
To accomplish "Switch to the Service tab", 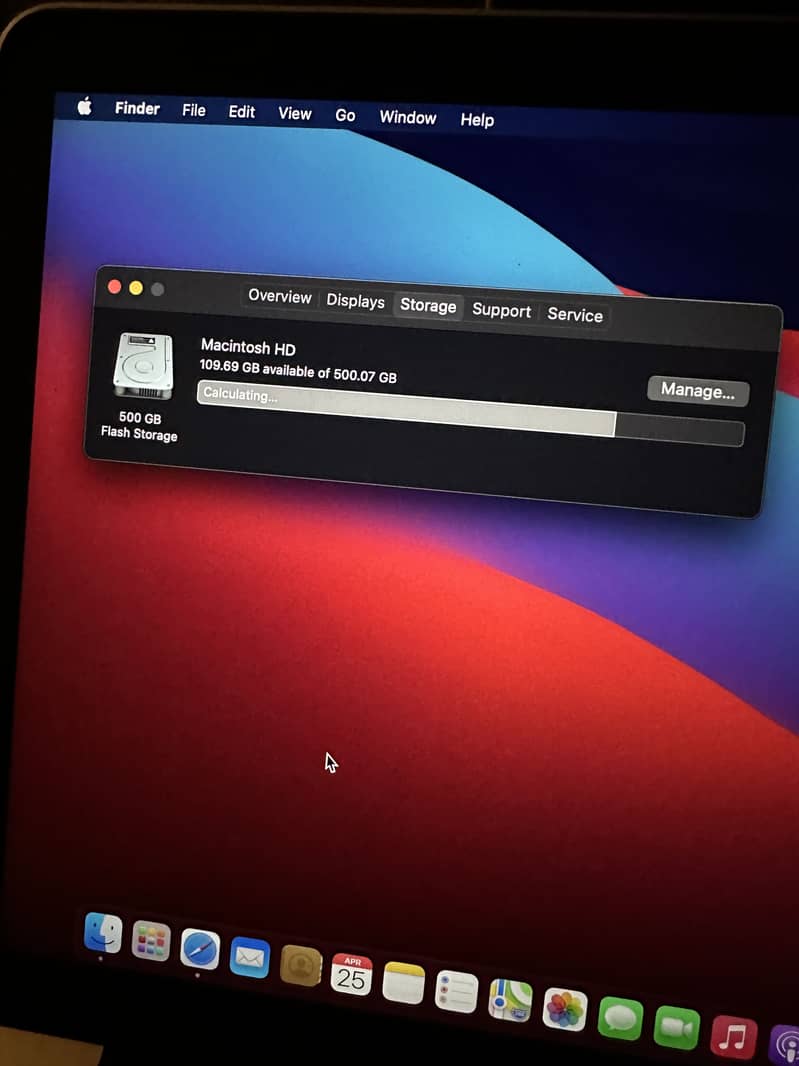I will pyautogui.click(x=575, y=315).
